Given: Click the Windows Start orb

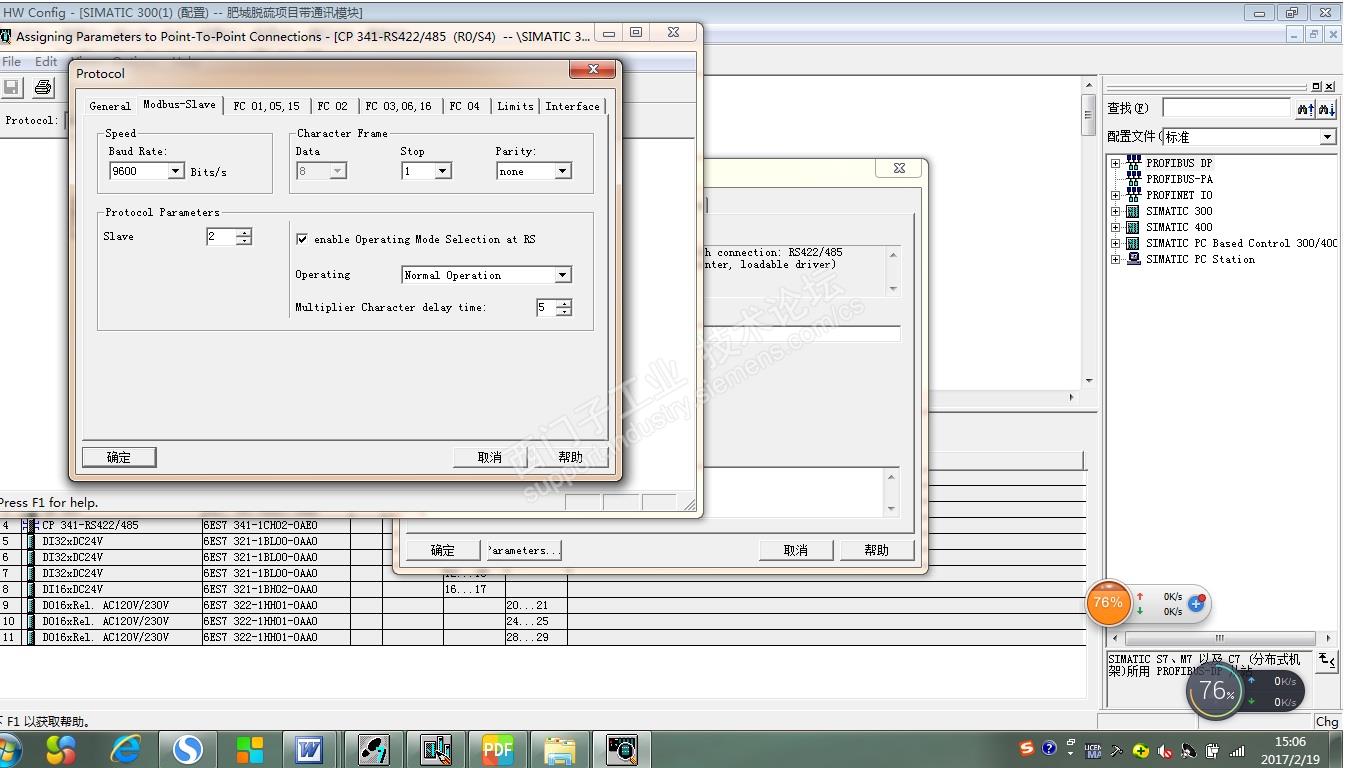Looking at the screenshot, I should (10, 750).
